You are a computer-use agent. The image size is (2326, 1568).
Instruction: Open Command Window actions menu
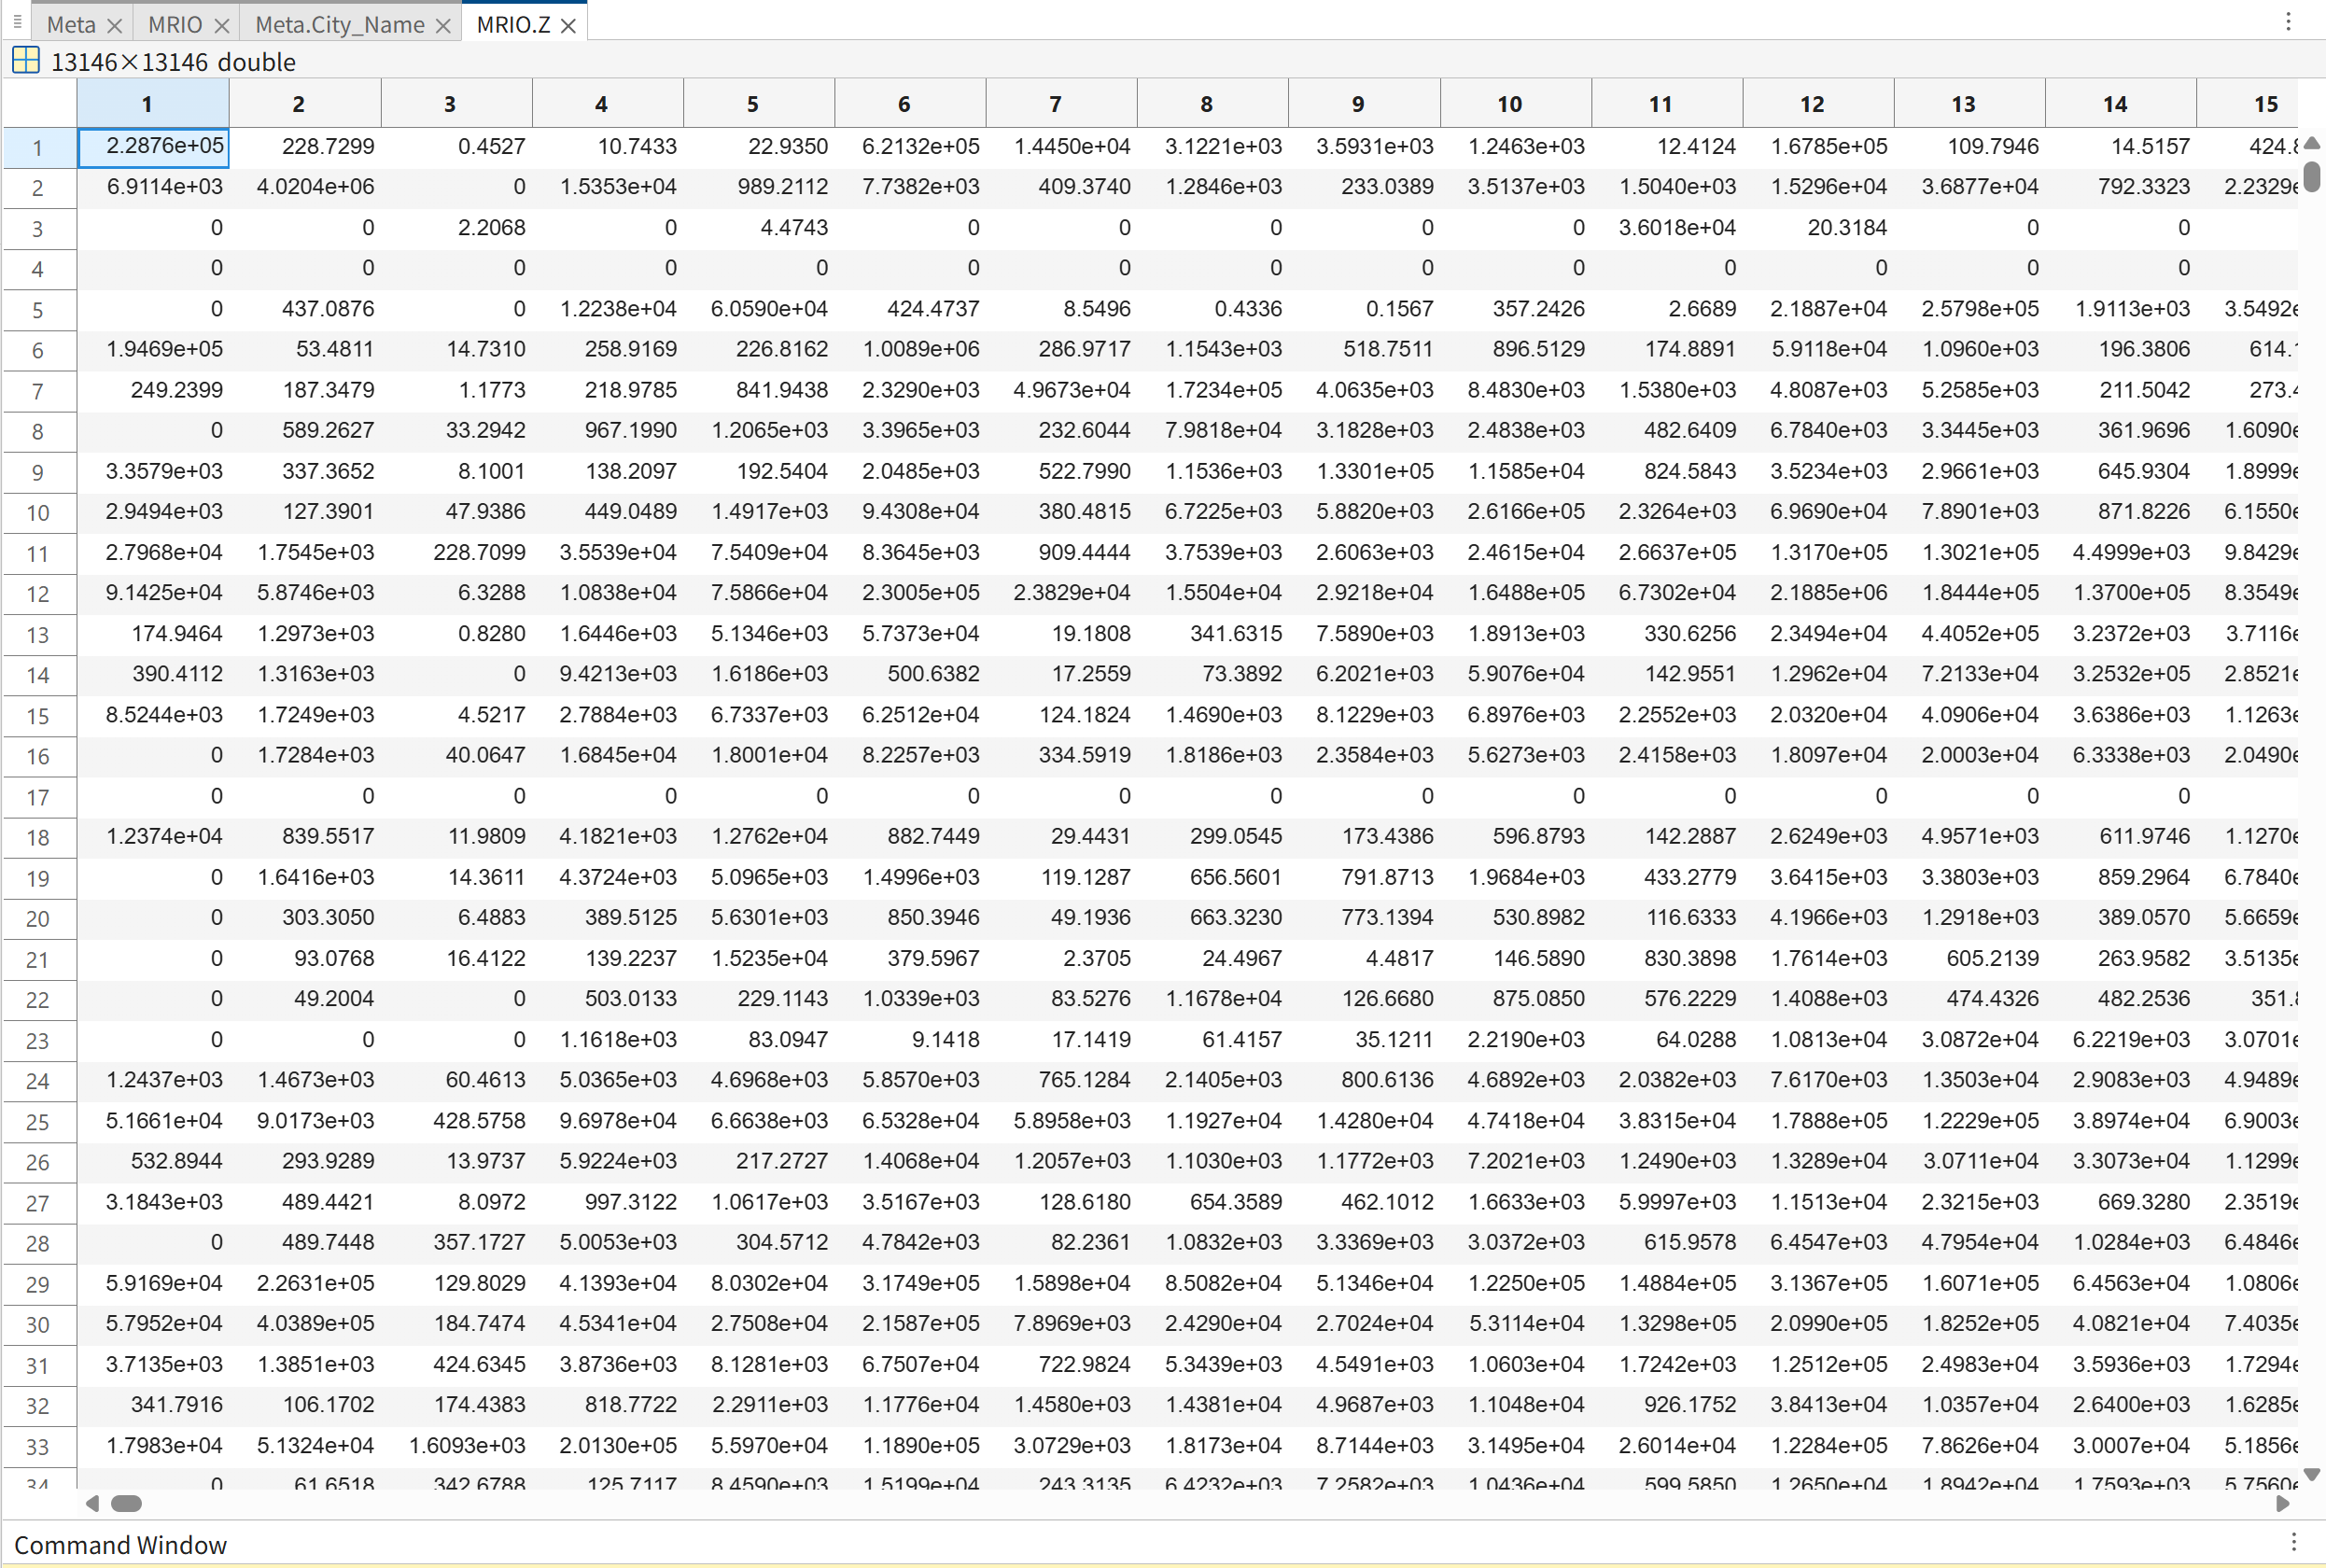click(x=2293, y=1542)
